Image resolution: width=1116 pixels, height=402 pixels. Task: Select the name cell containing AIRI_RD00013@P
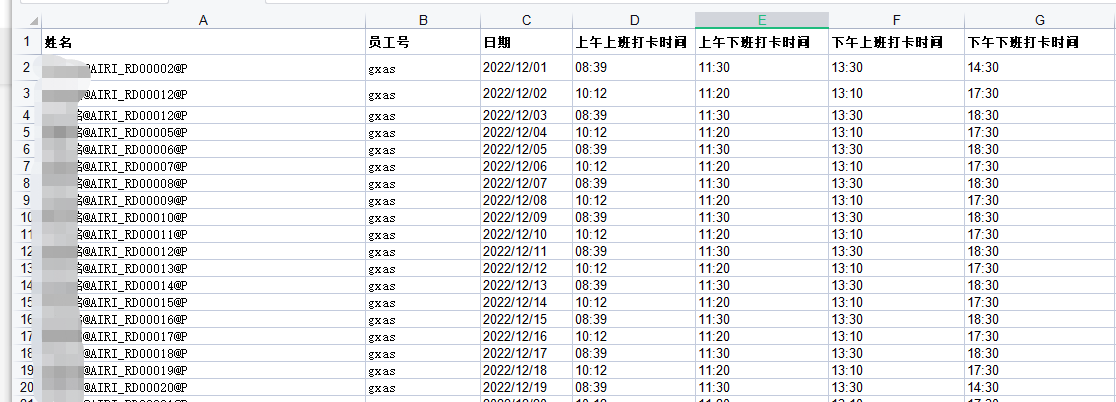coord(204,268)
